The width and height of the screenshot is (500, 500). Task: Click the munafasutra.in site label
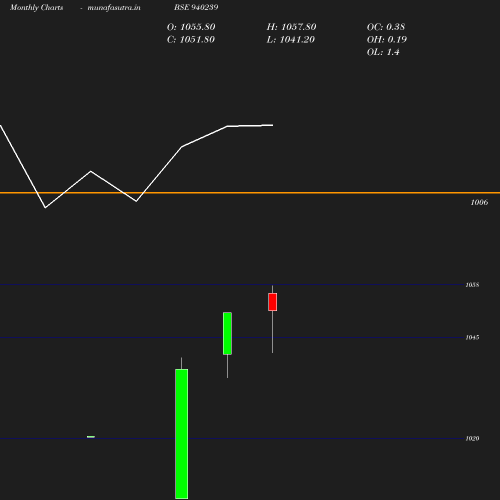tap(114, 8)
